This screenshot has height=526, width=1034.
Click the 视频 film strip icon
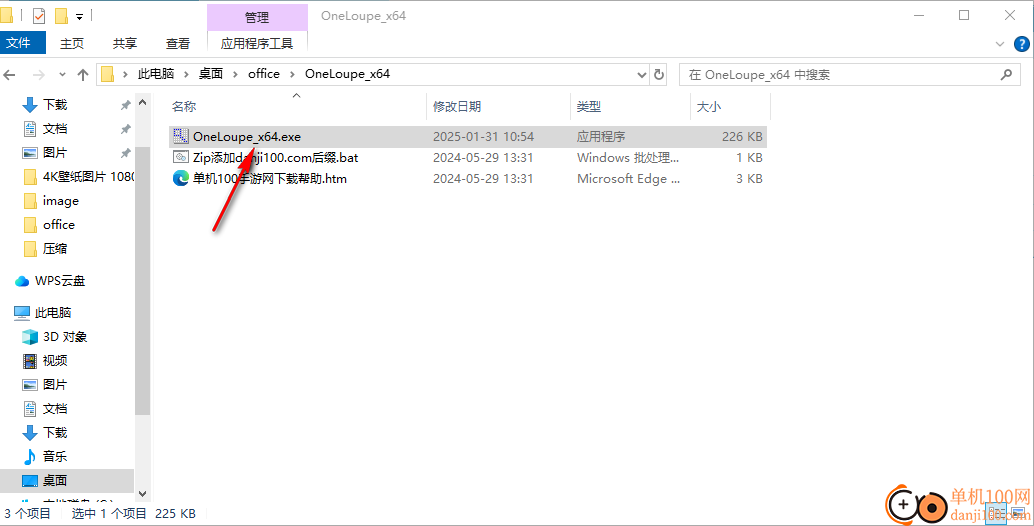(x=30, y=361)
